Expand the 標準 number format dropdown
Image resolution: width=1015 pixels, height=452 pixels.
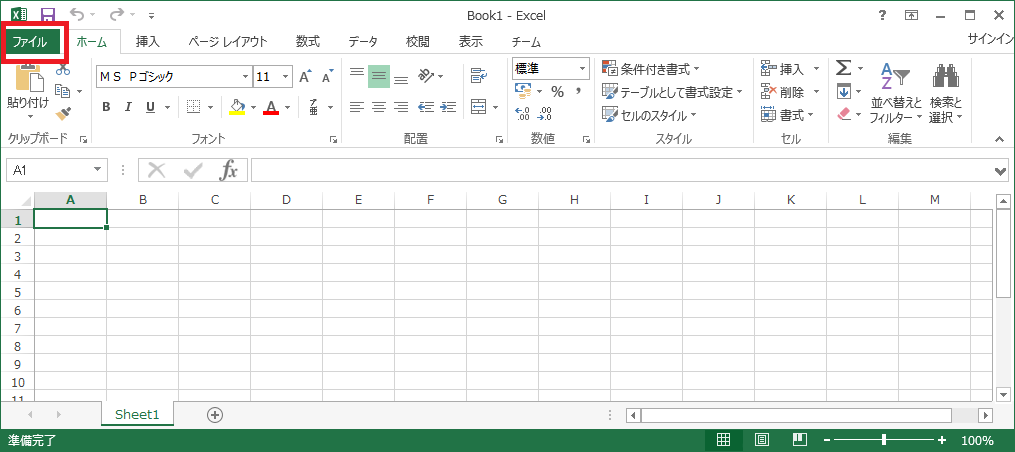(x=582, y=69)
